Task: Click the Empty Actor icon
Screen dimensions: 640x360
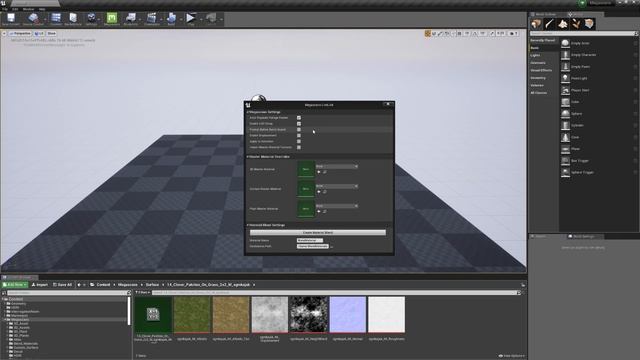Action: [x=565, y=43]
